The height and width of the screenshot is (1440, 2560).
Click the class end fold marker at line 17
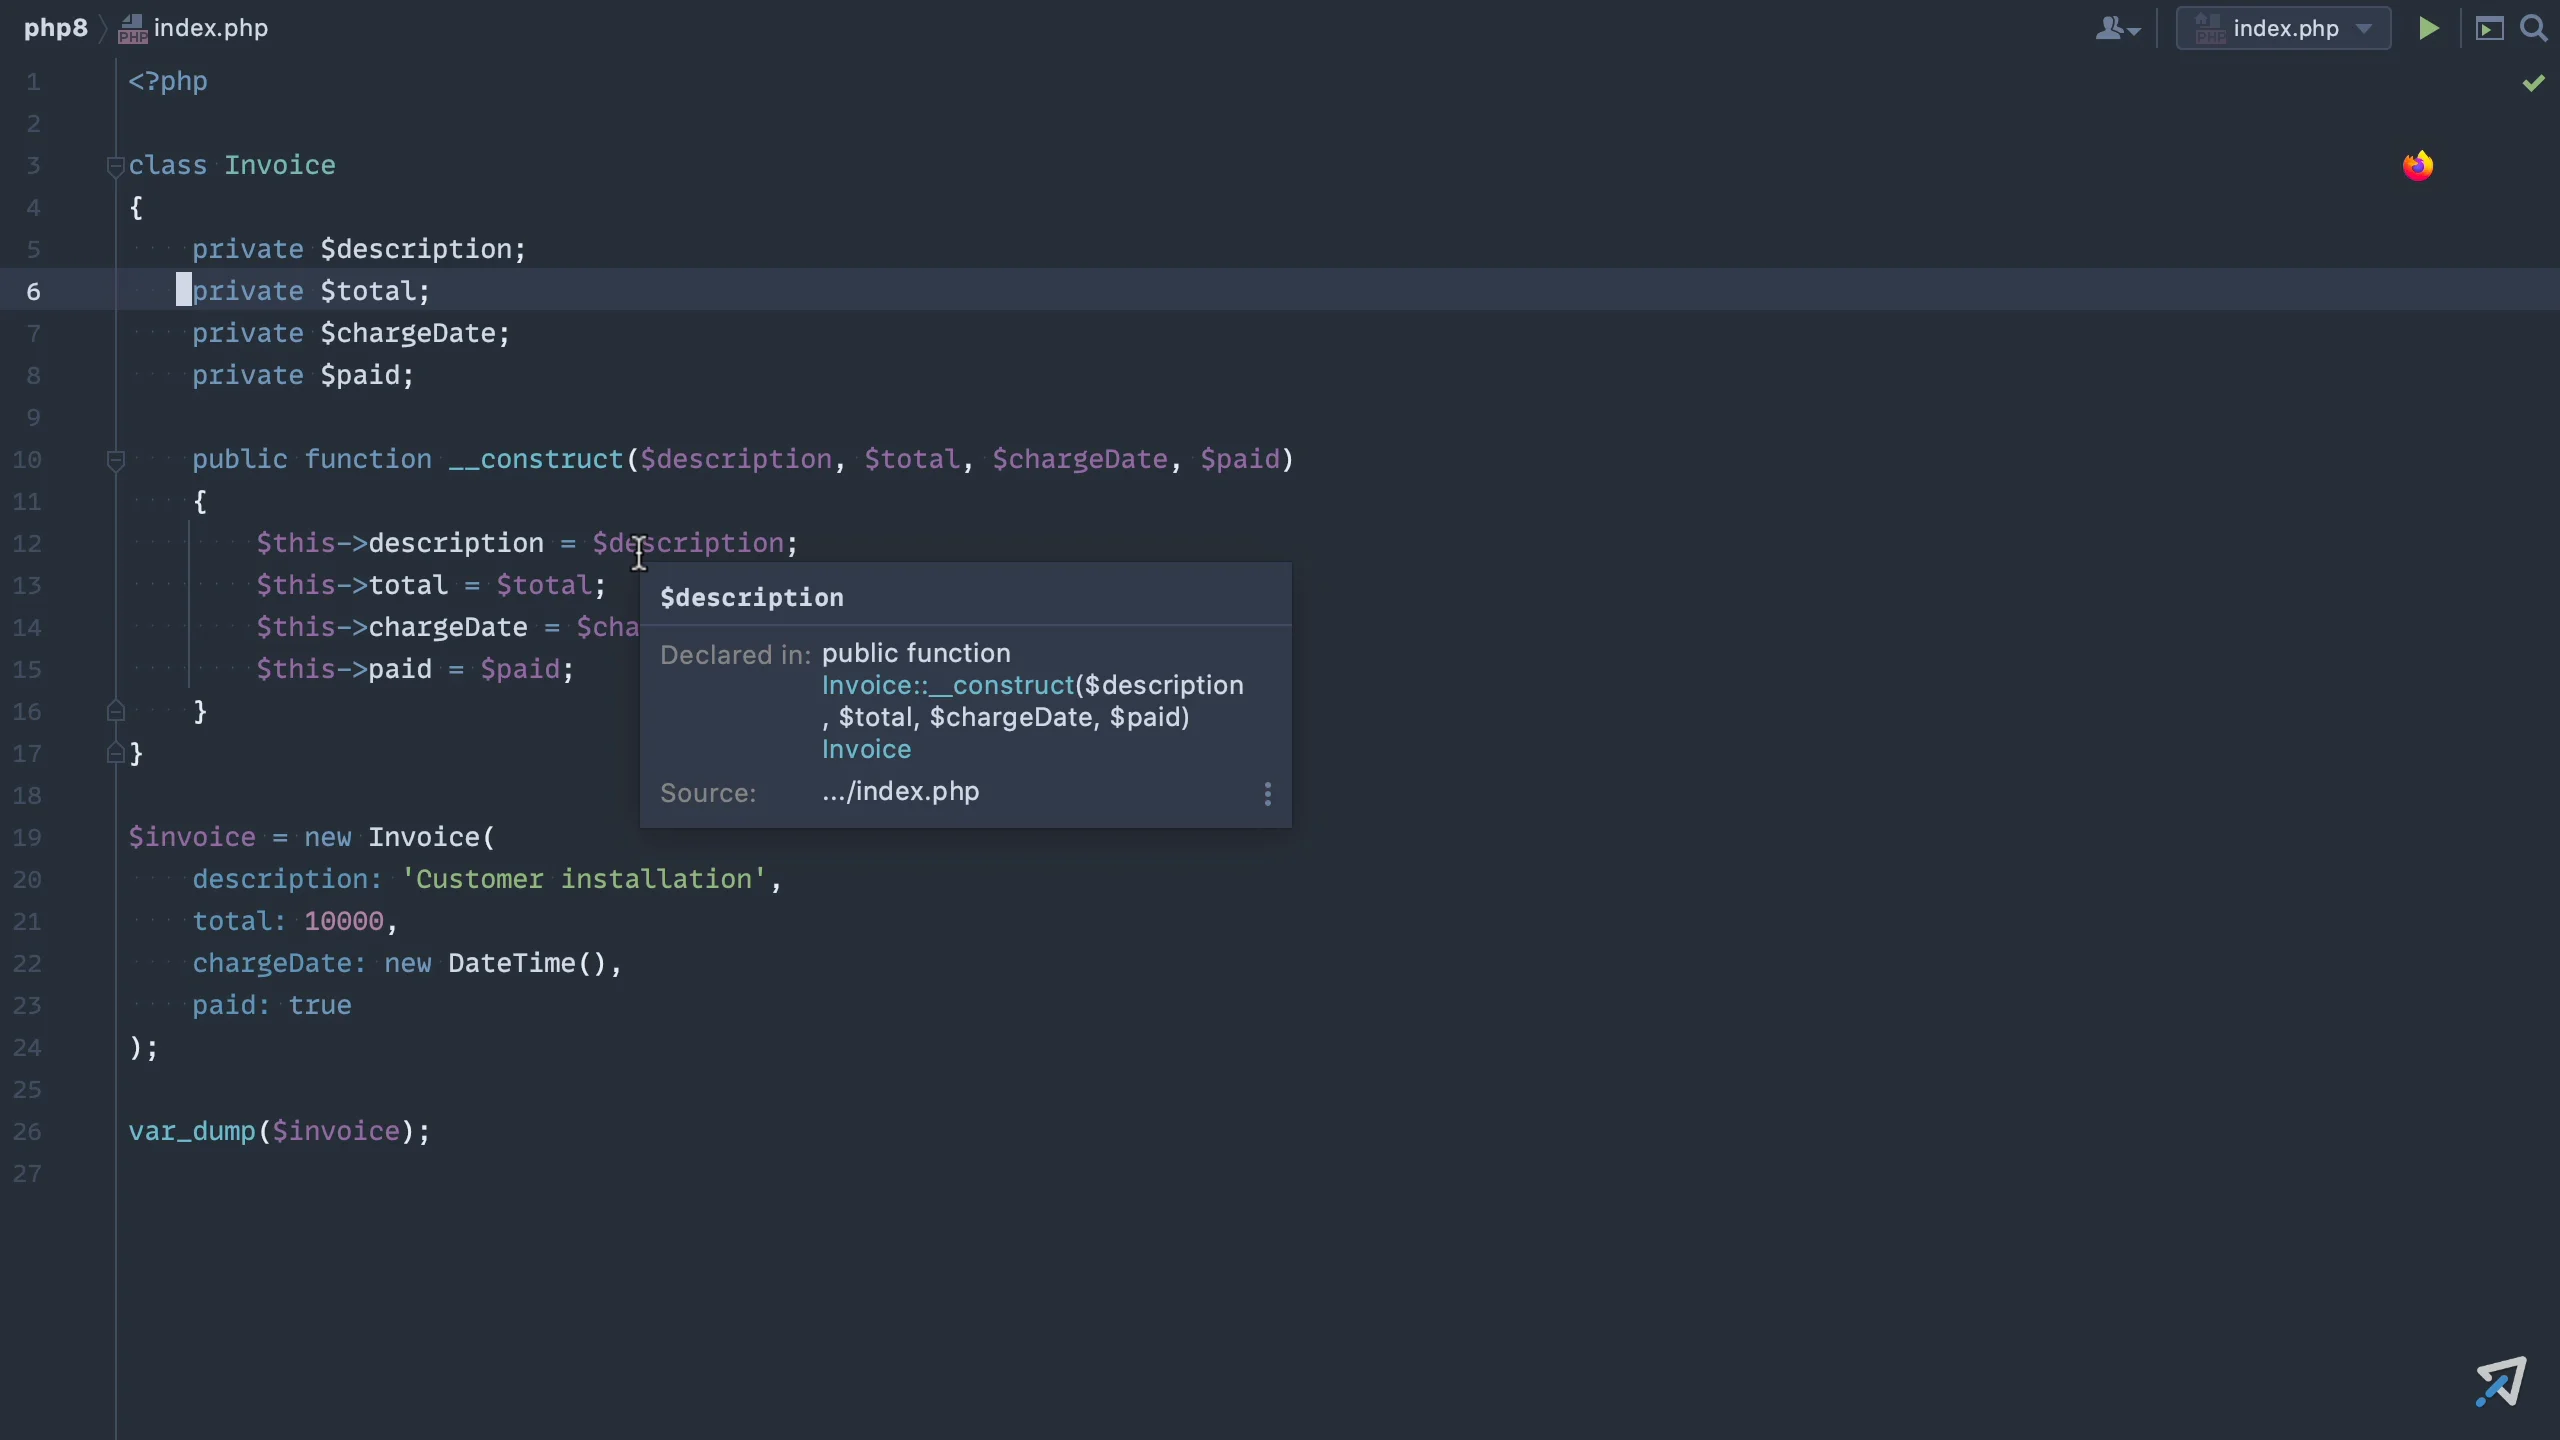point(115,753)
